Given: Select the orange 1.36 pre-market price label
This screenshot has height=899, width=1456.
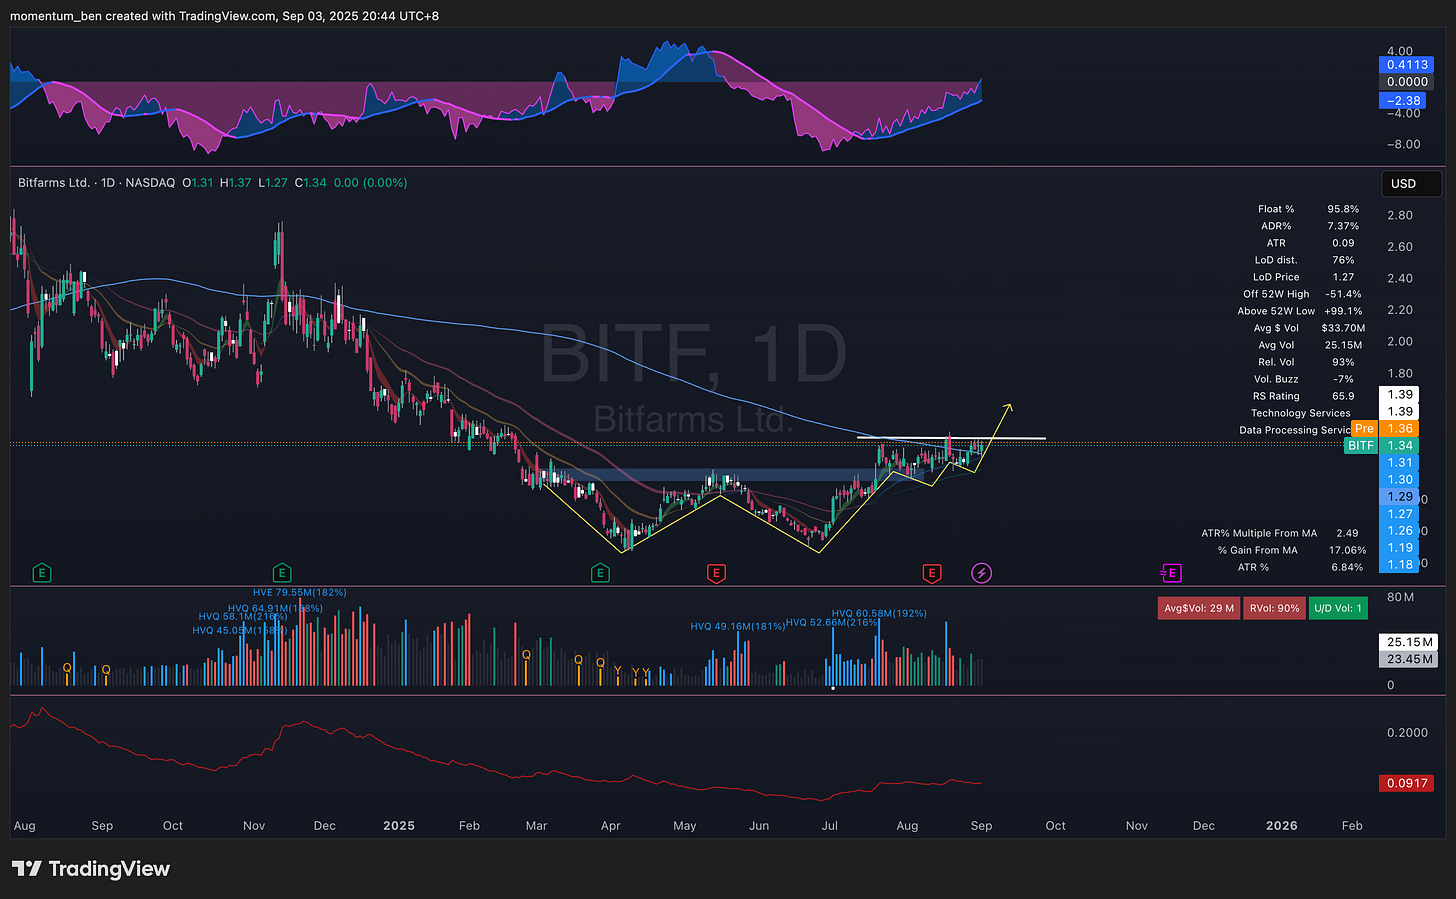Looking at the screenshot, I should tap(1399, 428).
